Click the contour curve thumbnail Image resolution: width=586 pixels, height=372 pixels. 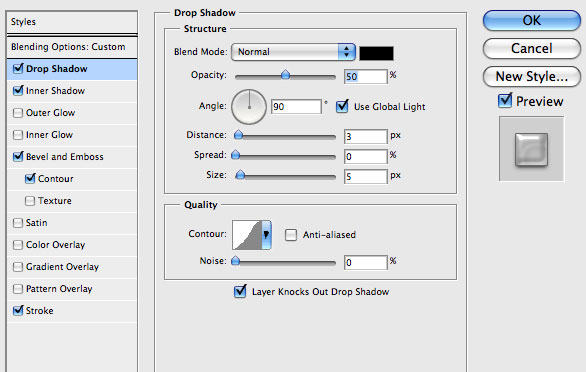pyautogui.click(x=247, y=235)
